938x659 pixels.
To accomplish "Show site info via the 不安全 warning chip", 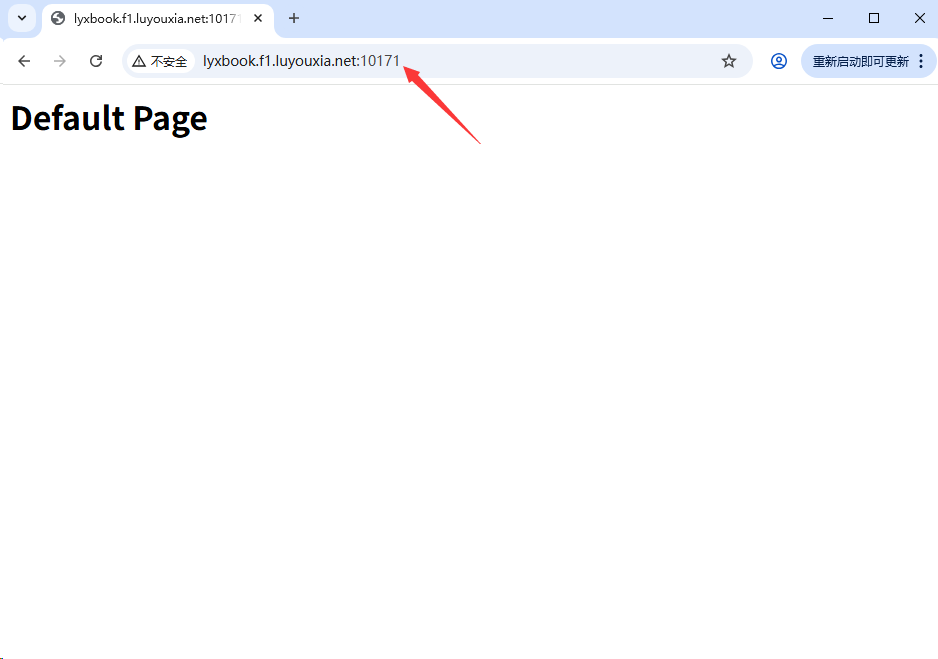I will pos(160,61).
